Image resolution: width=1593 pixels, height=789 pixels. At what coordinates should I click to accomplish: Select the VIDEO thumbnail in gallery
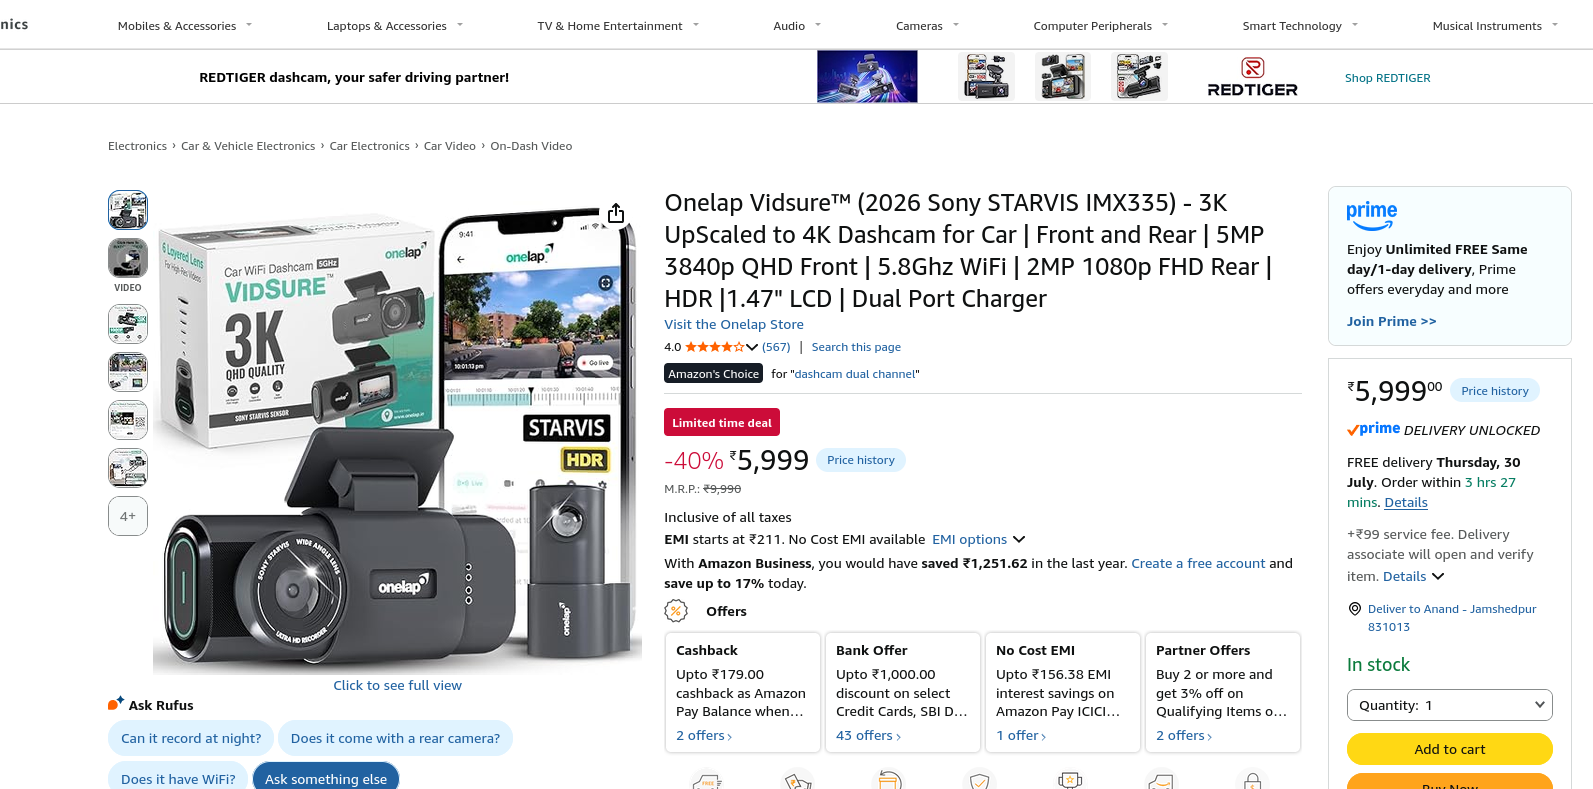(x=128, y=258)
